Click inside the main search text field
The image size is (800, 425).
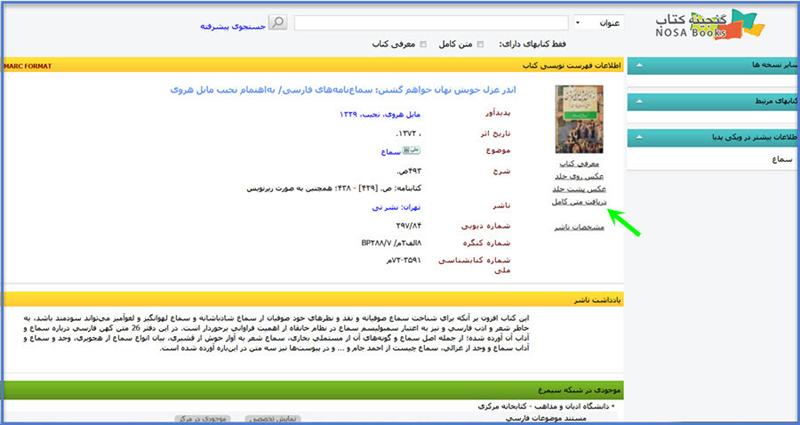click(x=420, y=22)
